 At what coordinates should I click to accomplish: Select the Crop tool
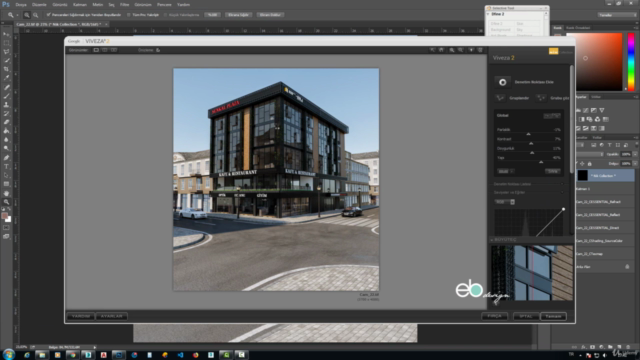coord(6,69)
